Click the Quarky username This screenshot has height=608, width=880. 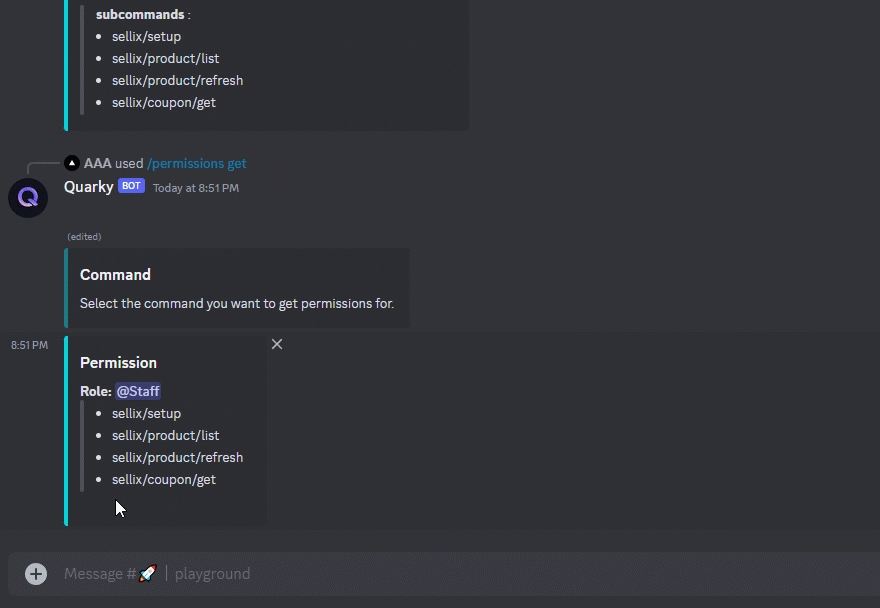[89, 186]
